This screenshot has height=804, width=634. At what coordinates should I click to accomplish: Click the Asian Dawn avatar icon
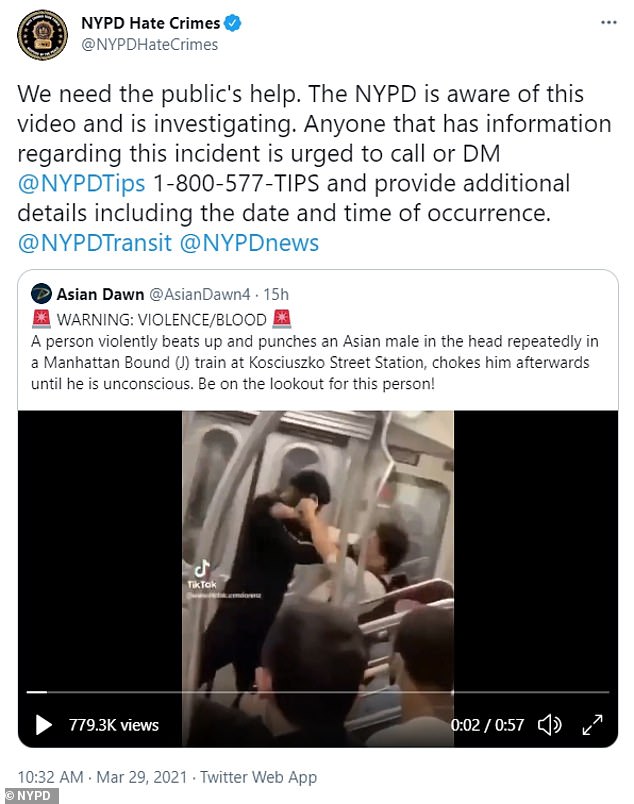(x=41, y=294)
